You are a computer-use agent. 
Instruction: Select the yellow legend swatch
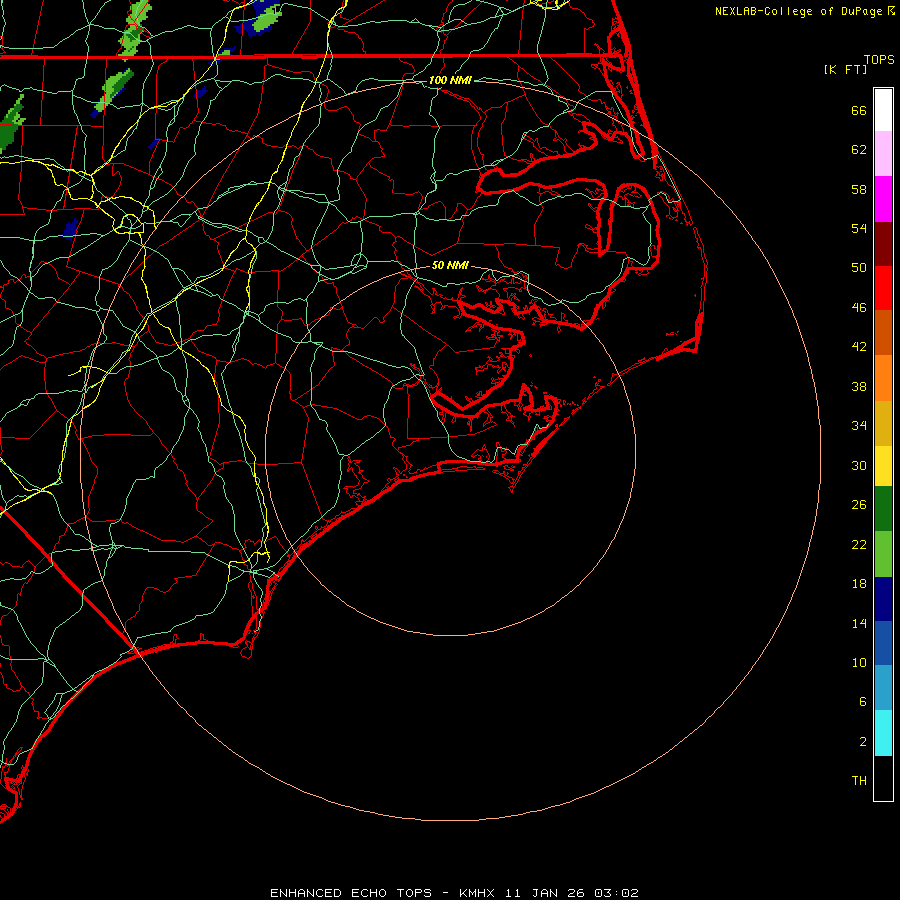[x=883, y=465]
